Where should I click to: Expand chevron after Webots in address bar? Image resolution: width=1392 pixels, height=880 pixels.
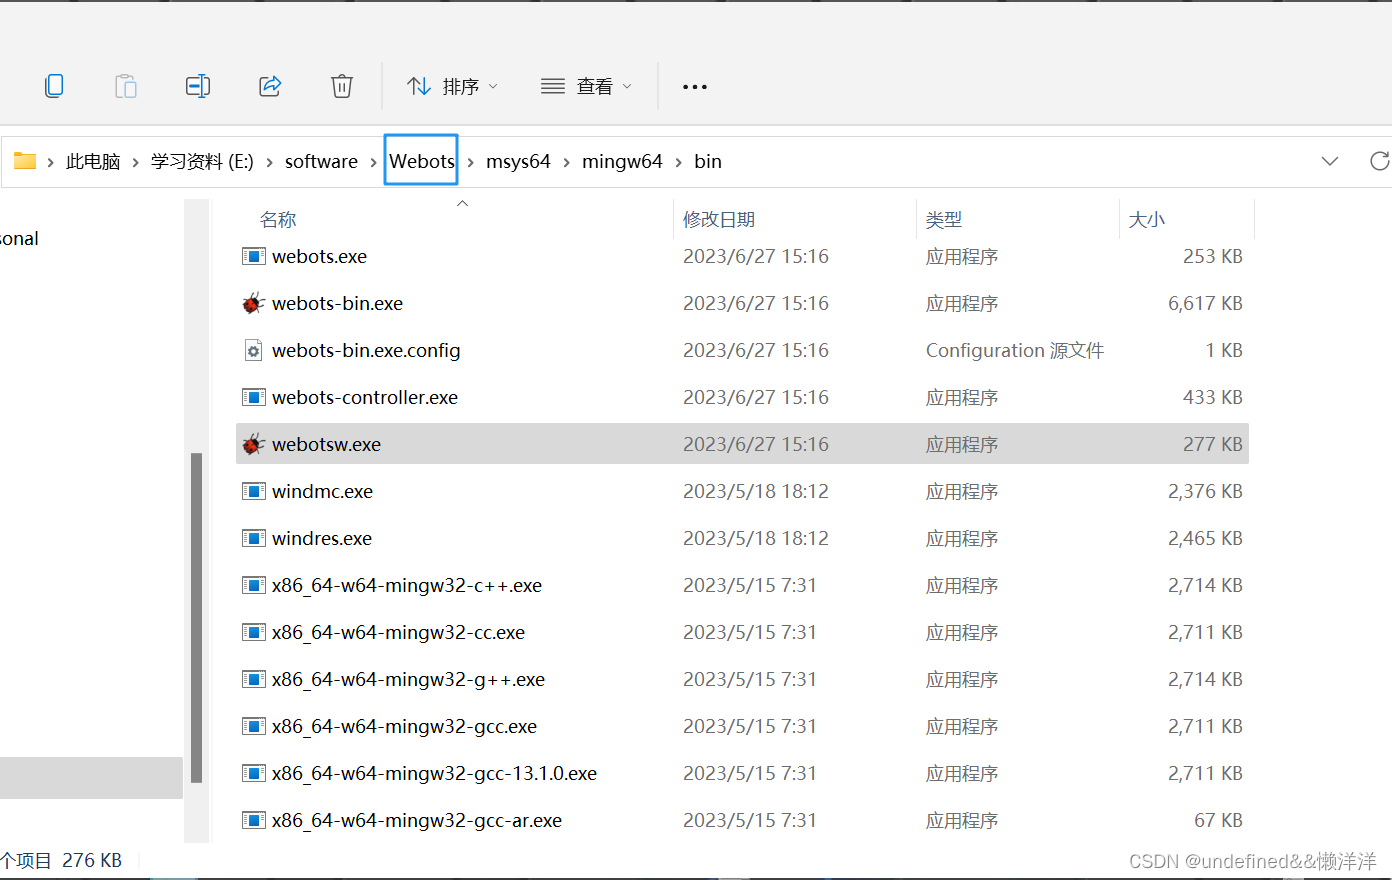point(470,162)
